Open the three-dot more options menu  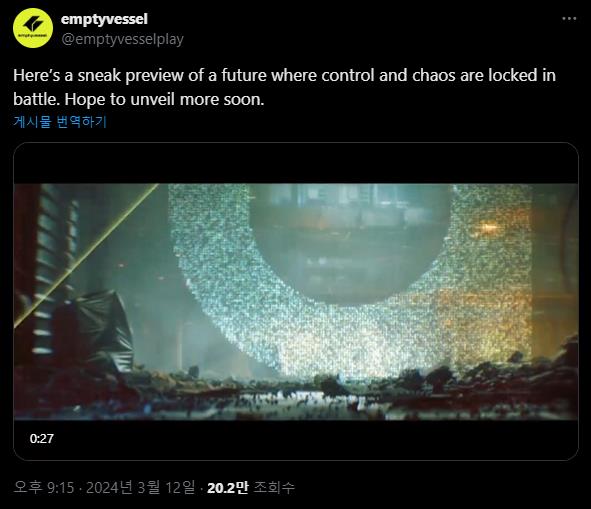[x=569, y=18]
